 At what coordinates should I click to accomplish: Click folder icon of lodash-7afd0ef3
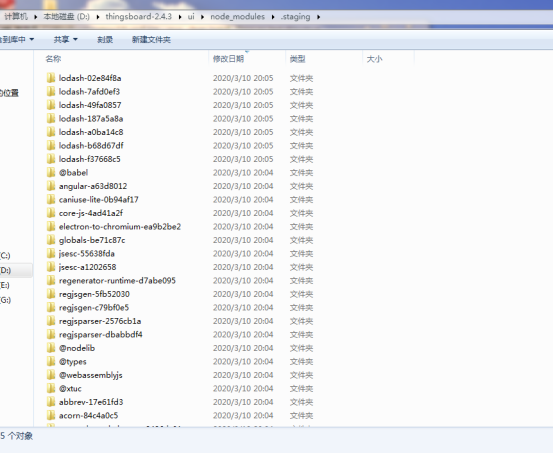click(51, 92)
